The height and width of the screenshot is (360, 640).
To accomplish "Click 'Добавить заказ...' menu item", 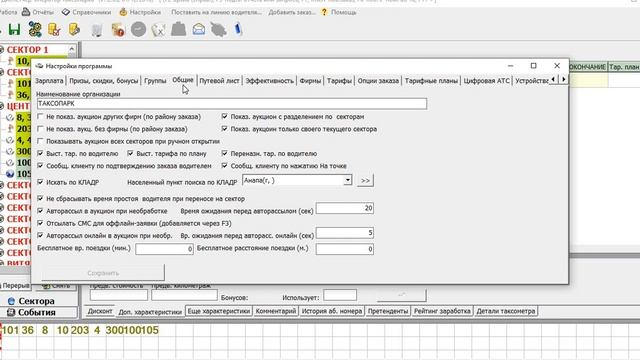I will (x=292, y=12).
